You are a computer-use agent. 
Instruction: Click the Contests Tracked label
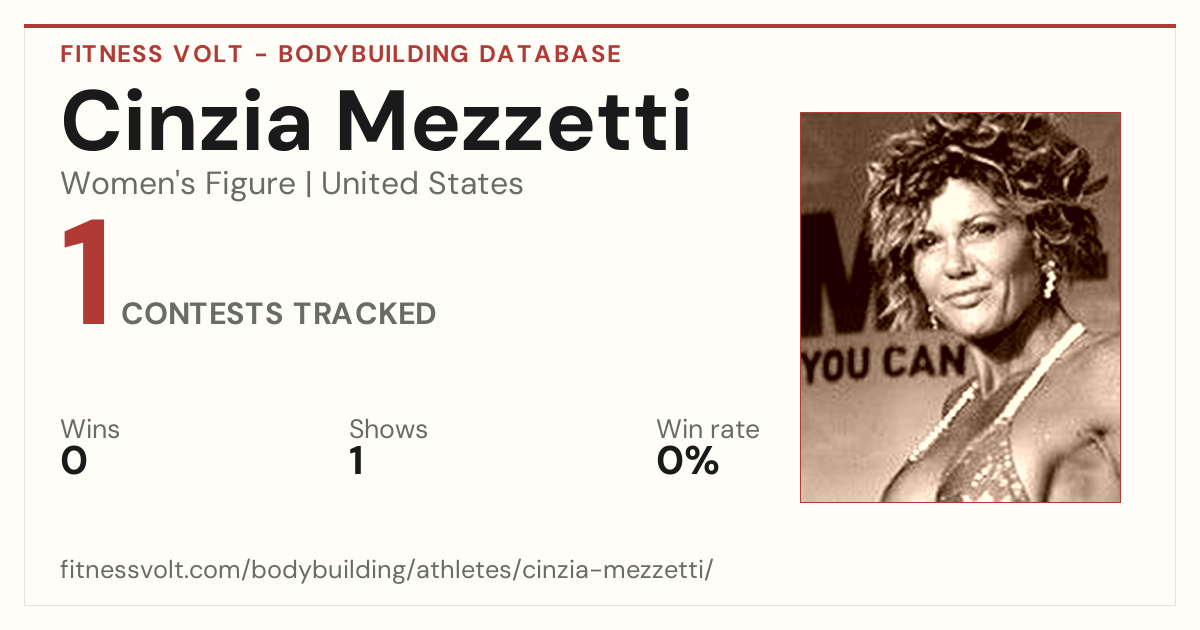tap(279, 314)
